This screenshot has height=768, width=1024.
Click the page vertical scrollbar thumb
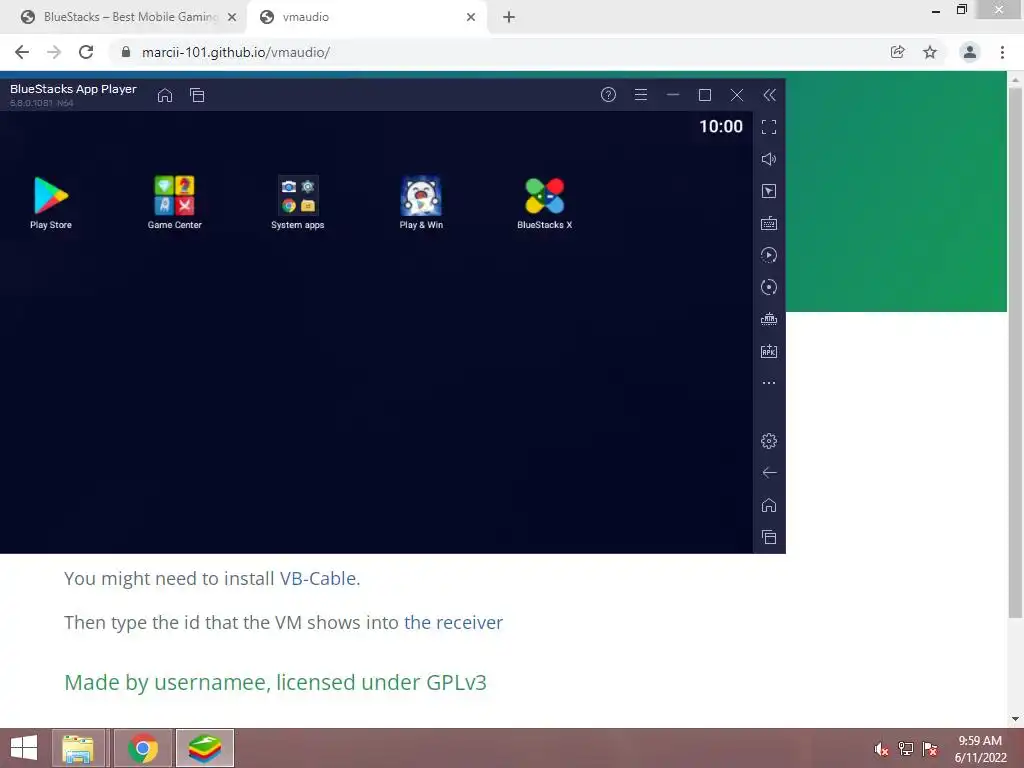coord(1015,353)
